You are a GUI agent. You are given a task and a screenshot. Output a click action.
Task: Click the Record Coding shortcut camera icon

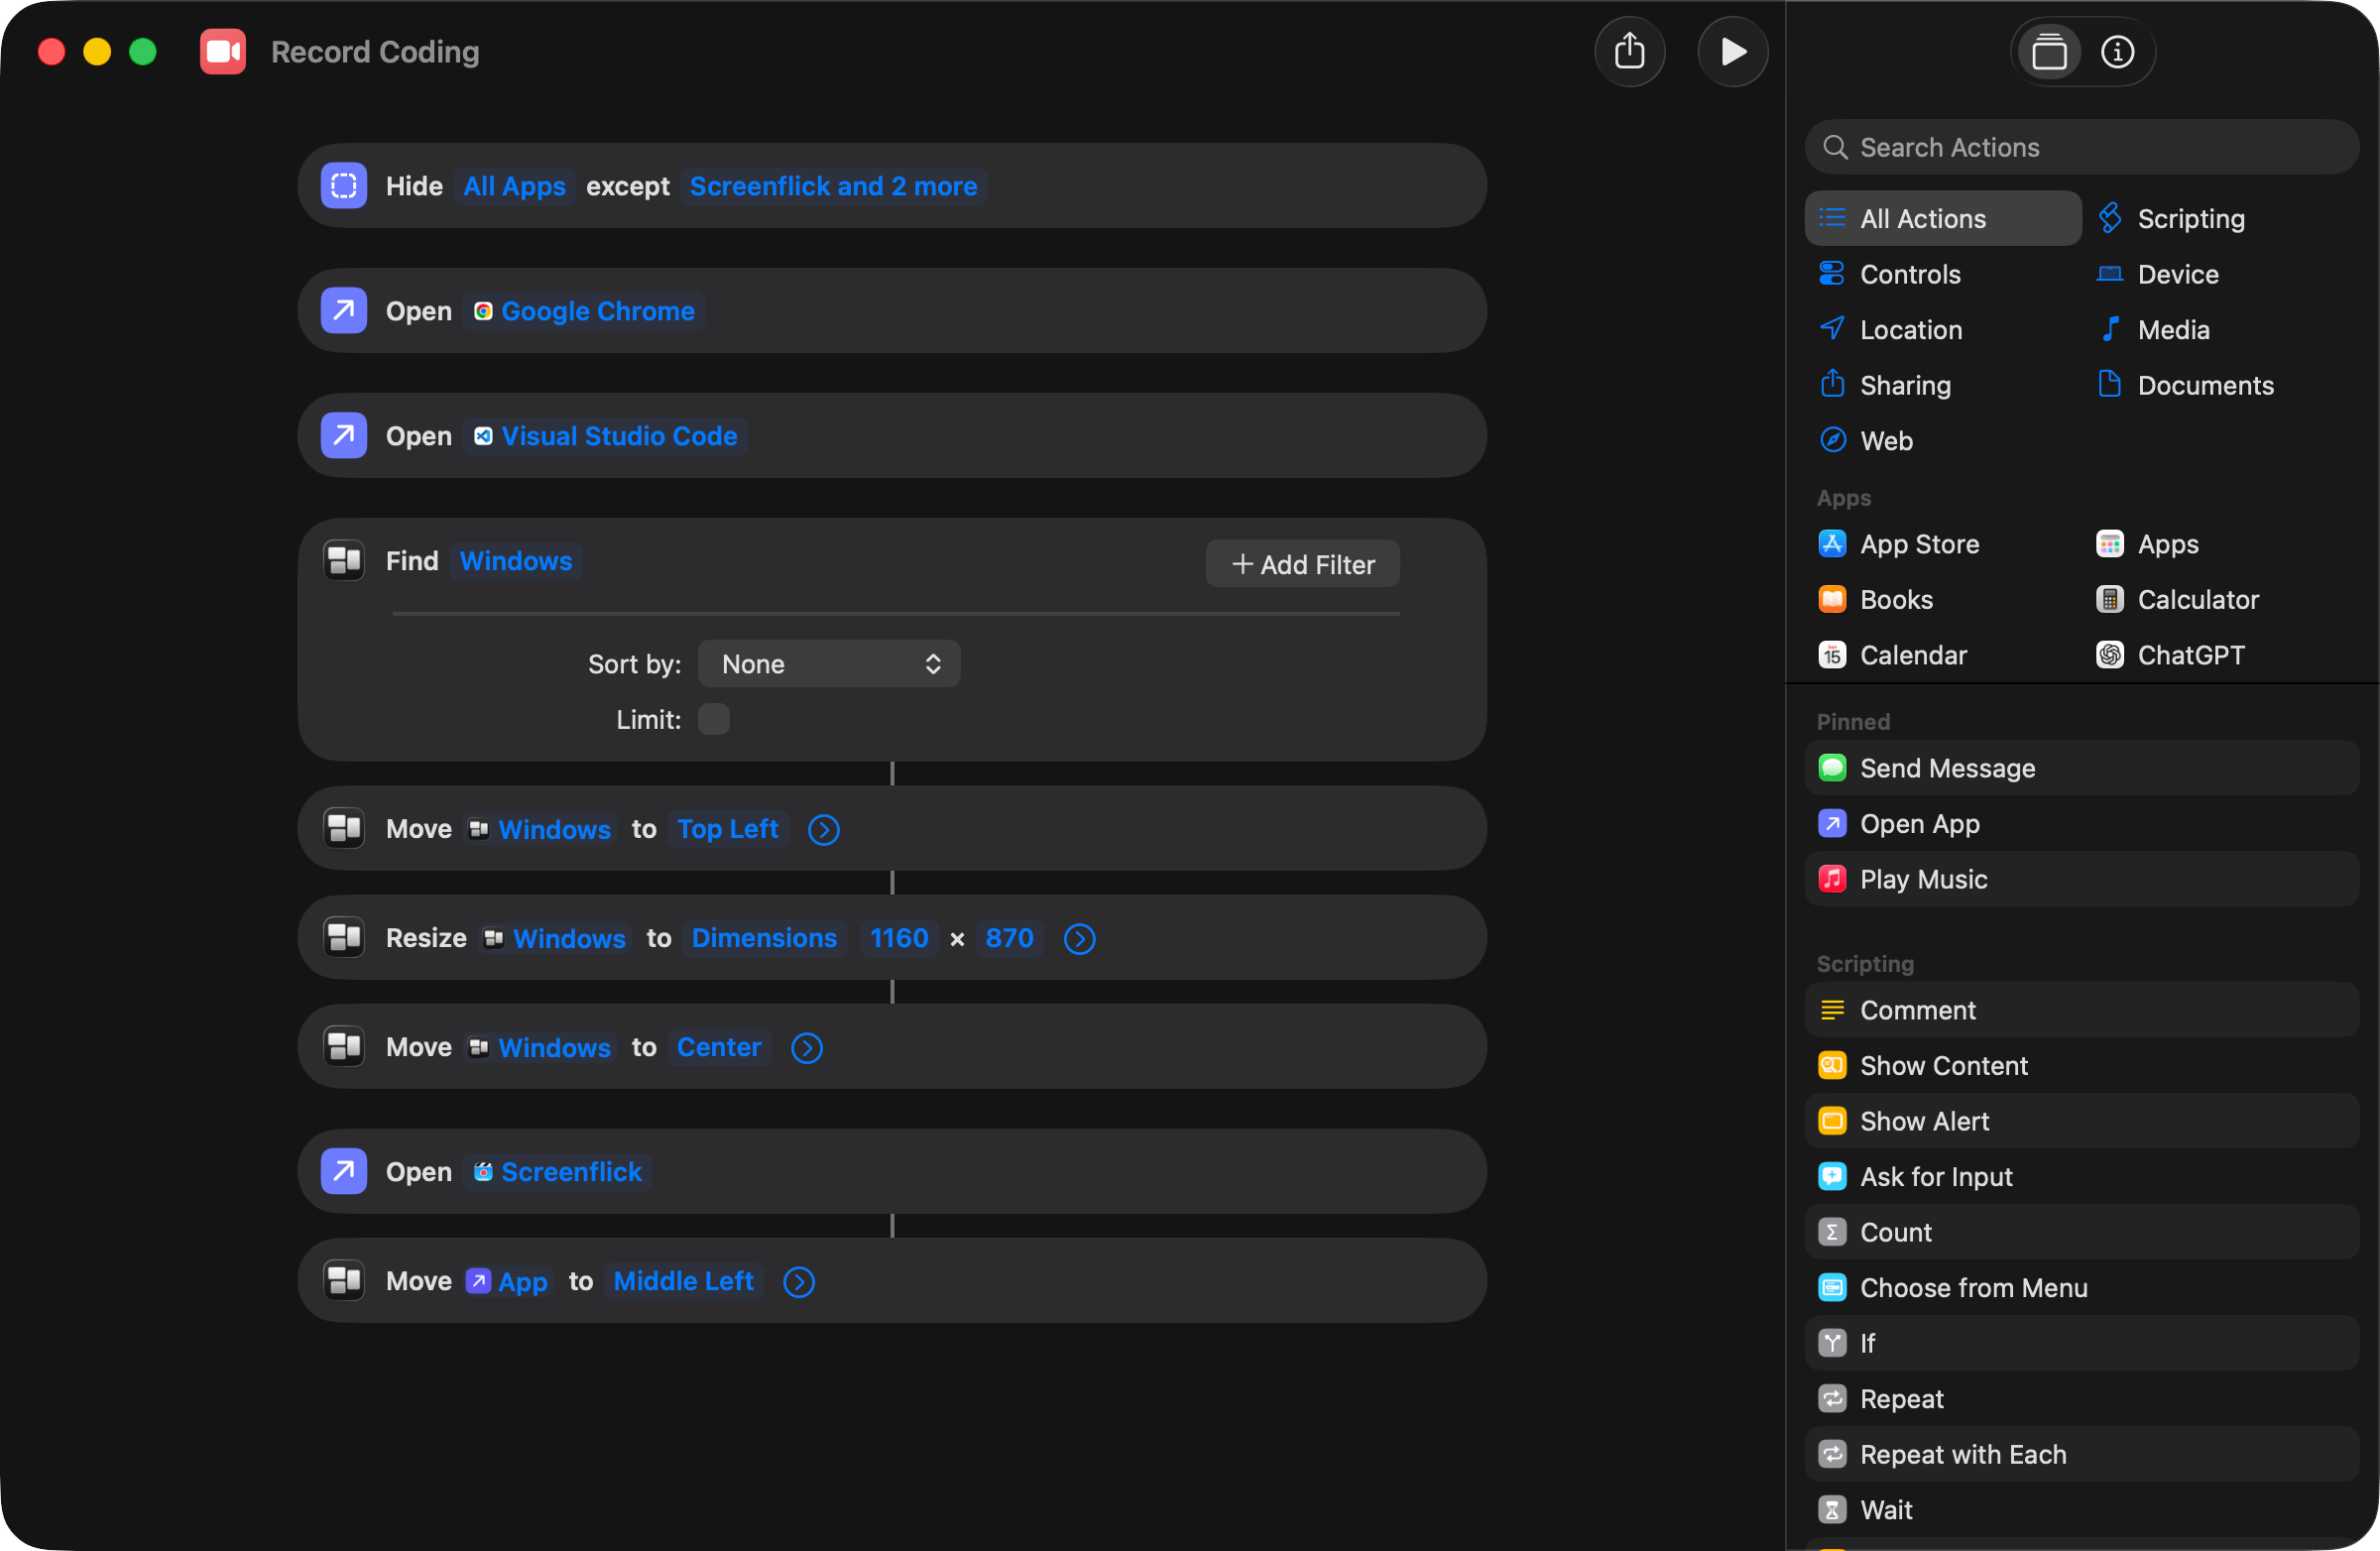[x=222, y=52]
